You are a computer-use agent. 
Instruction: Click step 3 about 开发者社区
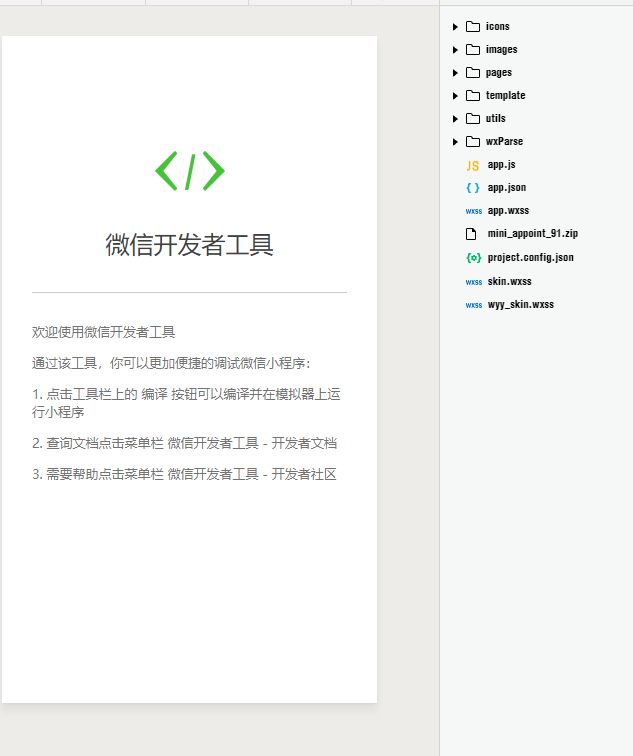click(184, 474)
